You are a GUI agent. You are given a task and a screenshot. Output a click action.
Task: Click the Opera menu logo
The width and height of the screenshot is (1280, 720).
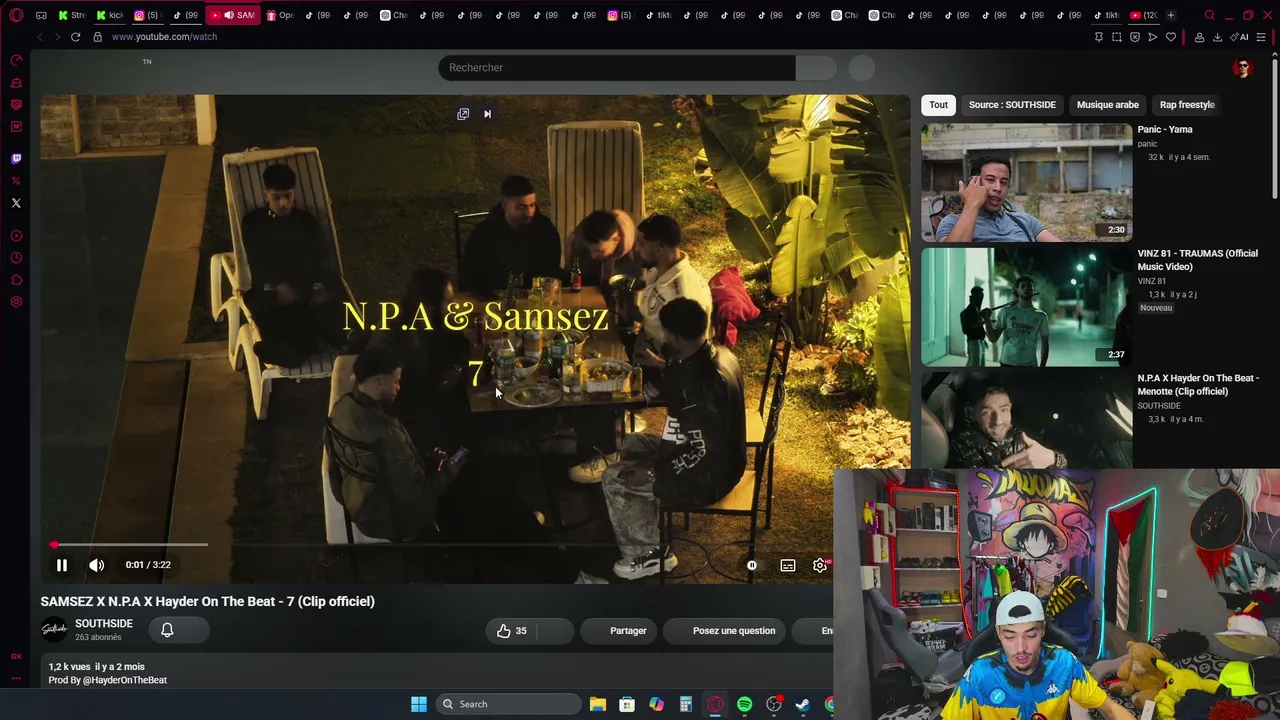point(16,15)
